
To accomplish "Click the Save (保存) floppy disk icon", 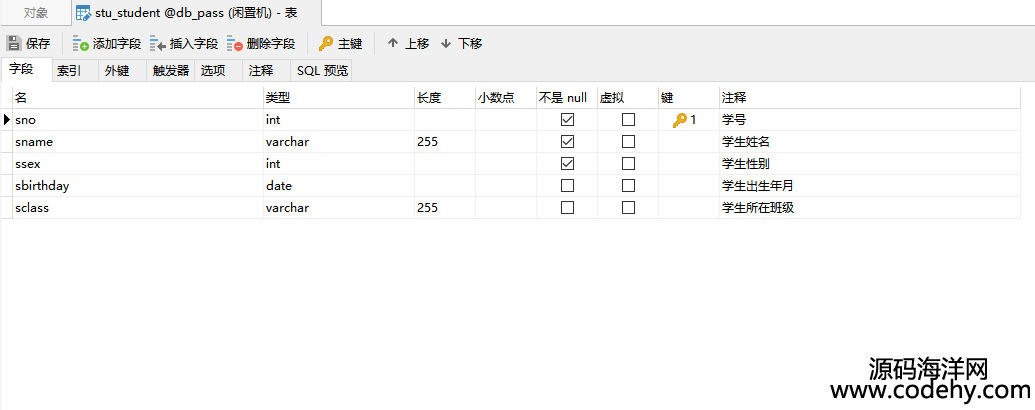I will pos(14,44).
